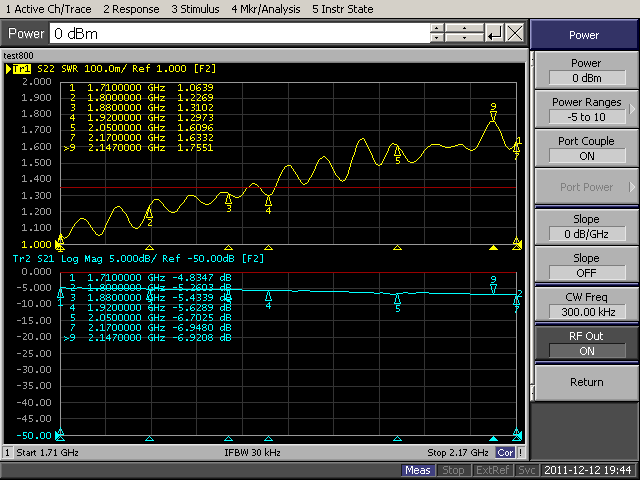Click marker 3 triangle on S21 x-axis
This screenshot has width=640, height=480.
[x=229, y=439]
